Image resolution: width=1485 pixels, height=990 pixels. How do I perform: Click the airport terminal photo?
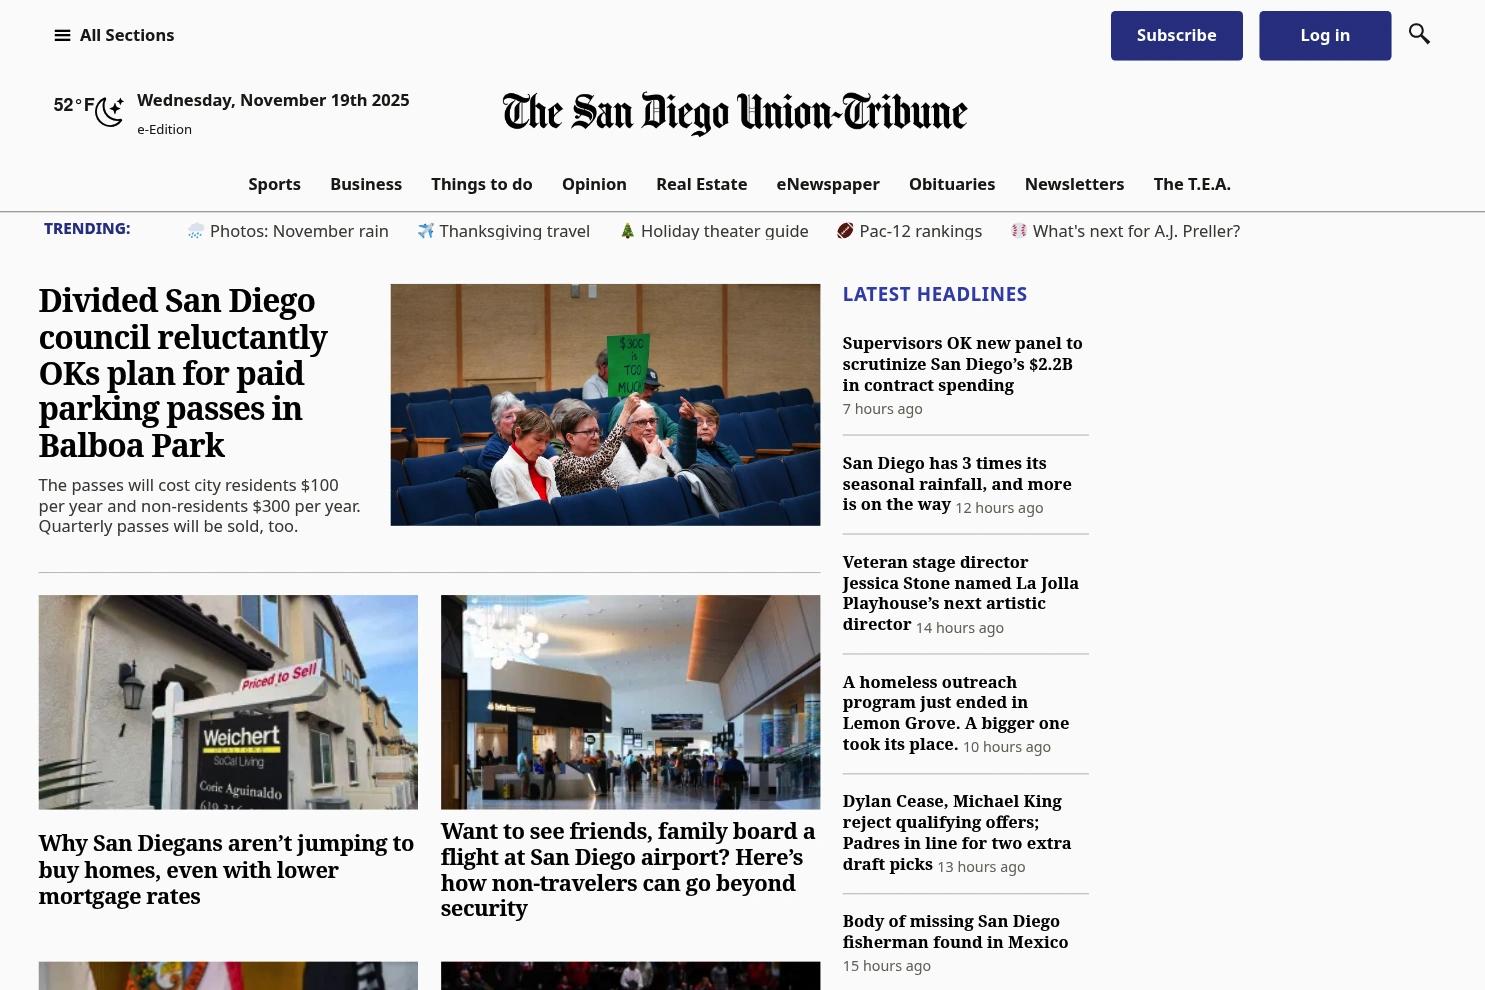click(630, 702)
